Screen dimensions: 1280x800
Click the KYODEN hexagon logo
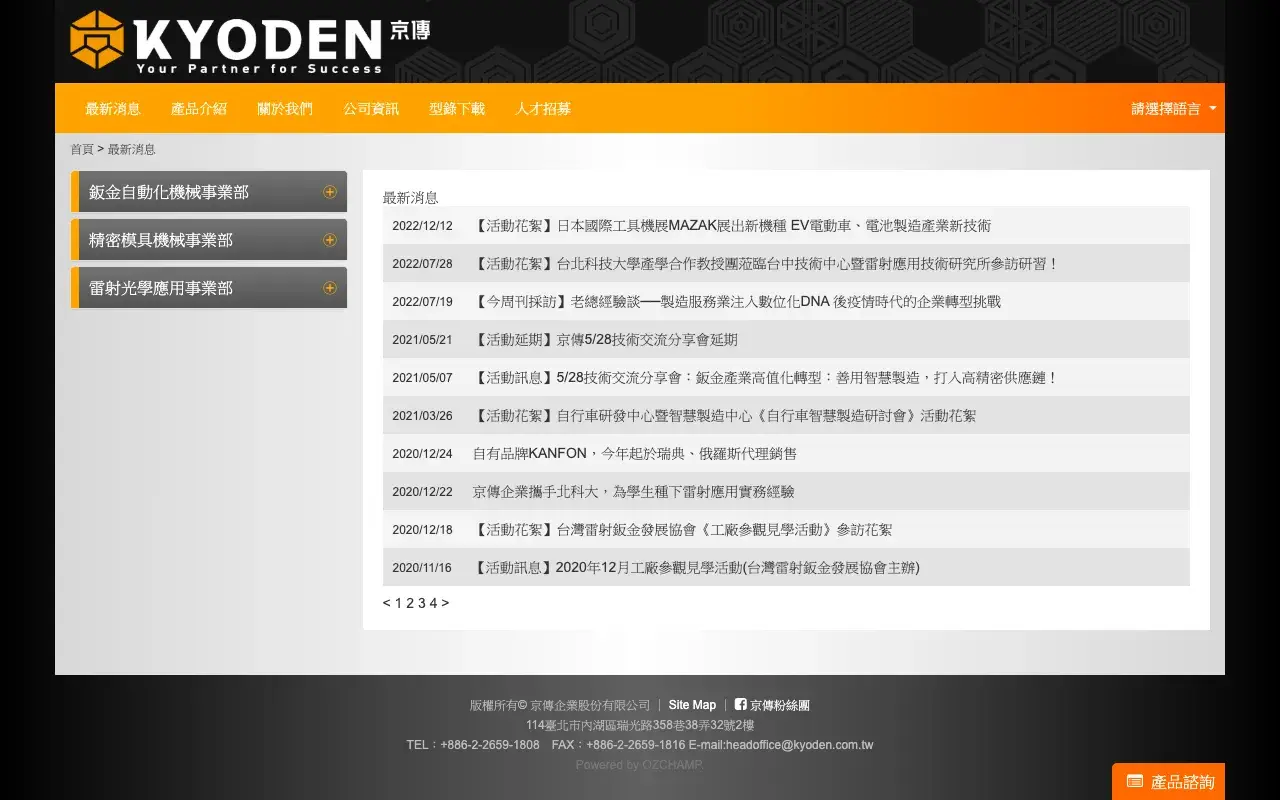pos(97,40)
